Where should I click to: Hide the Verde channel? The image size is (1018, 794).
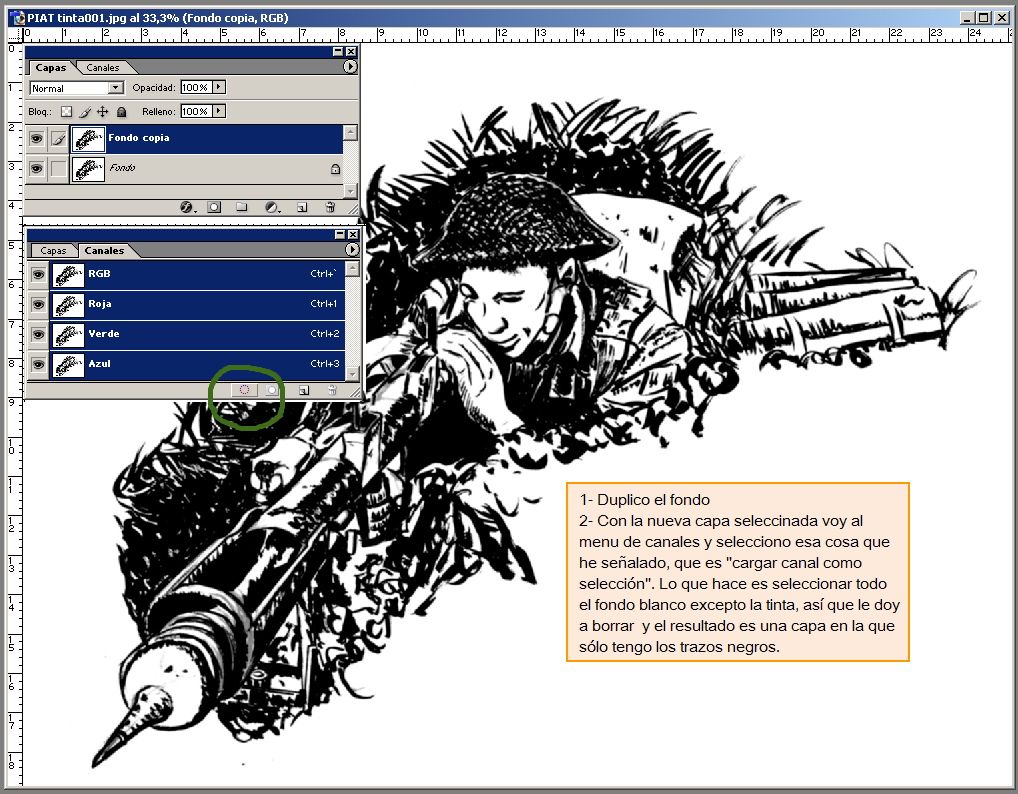click(38, 334)
